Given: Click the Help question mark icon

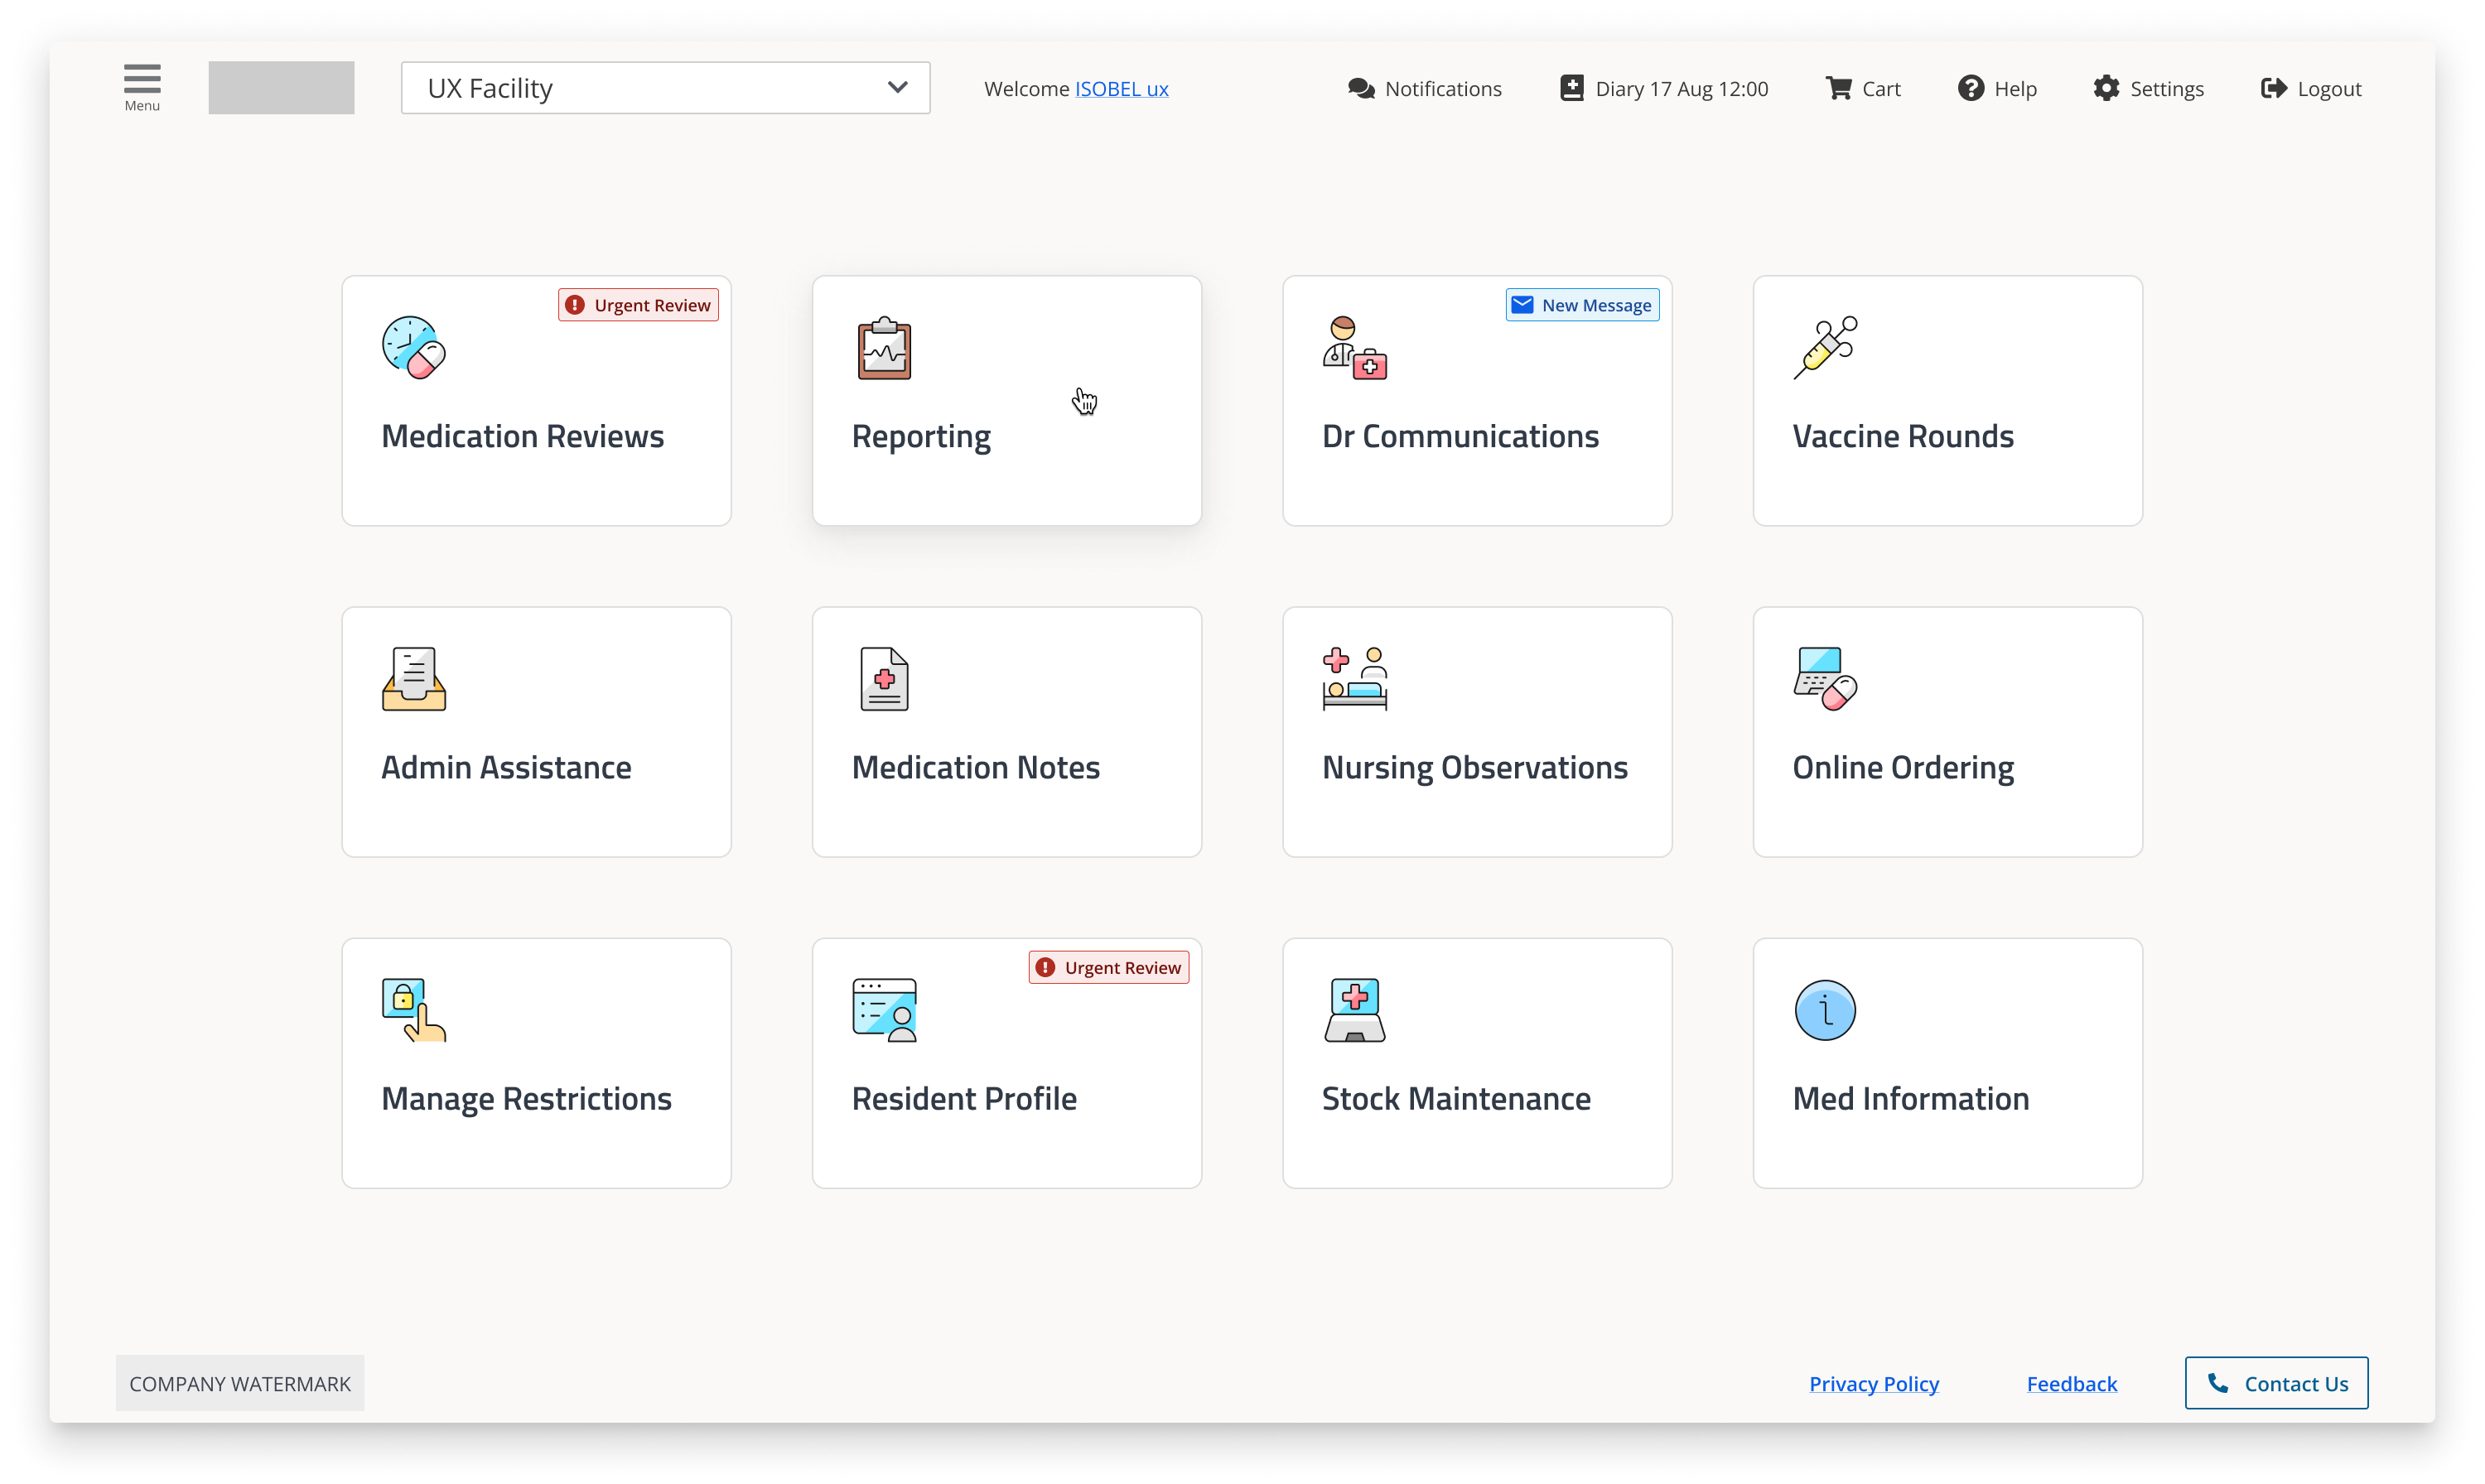Looking at the screenshot, I should tap(1970, 88).
